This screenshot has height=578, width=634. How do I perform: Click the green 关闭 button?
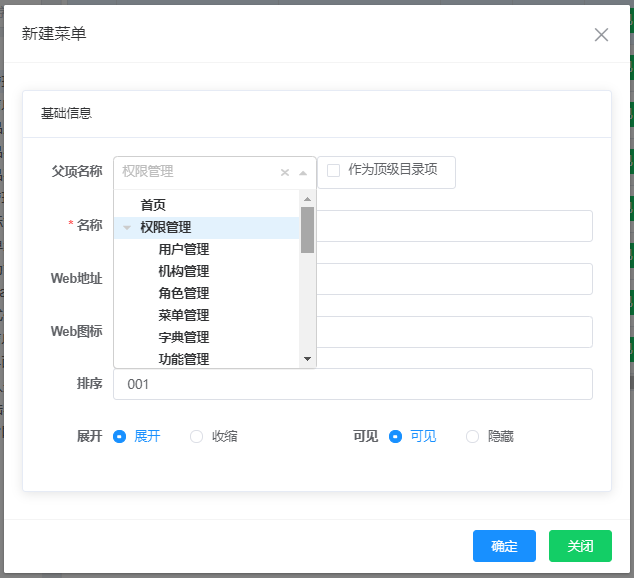coord(580,546)
